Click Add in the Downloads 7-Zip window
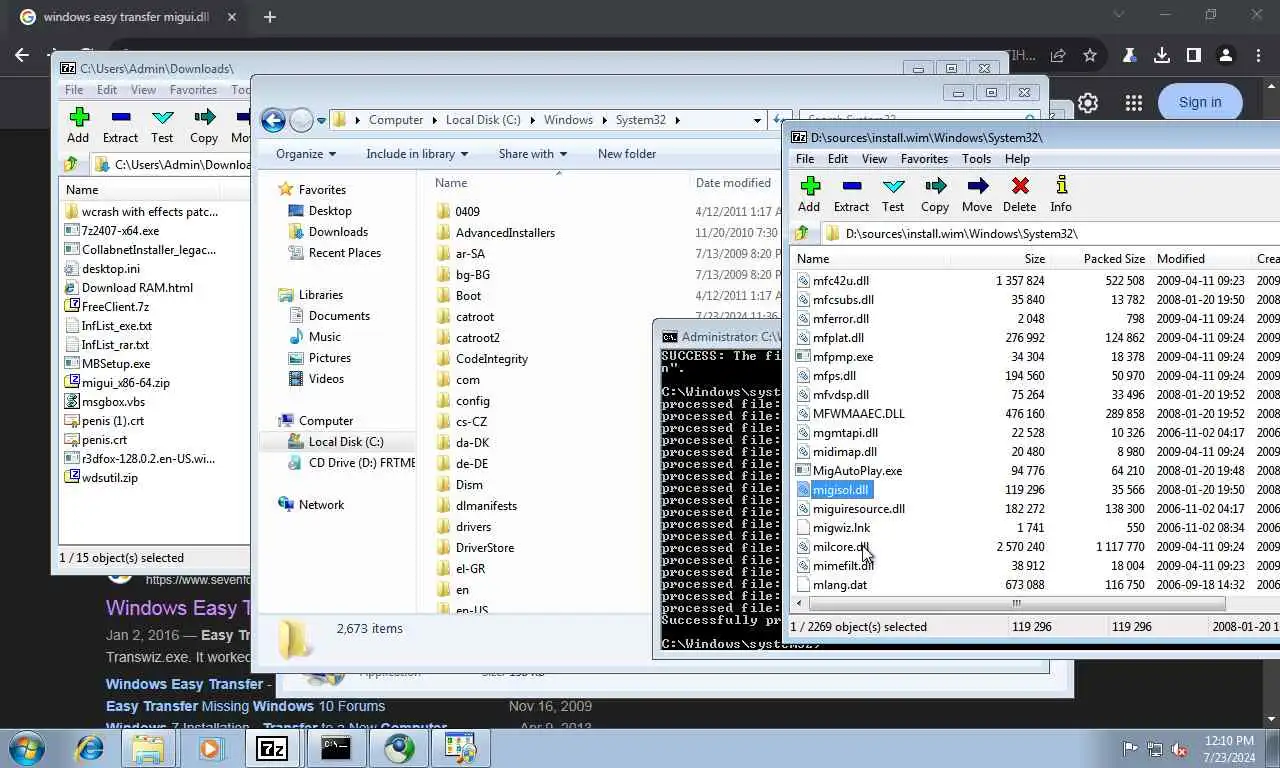1280x768 pixels. pyautogui.click(x=78, y=126)
